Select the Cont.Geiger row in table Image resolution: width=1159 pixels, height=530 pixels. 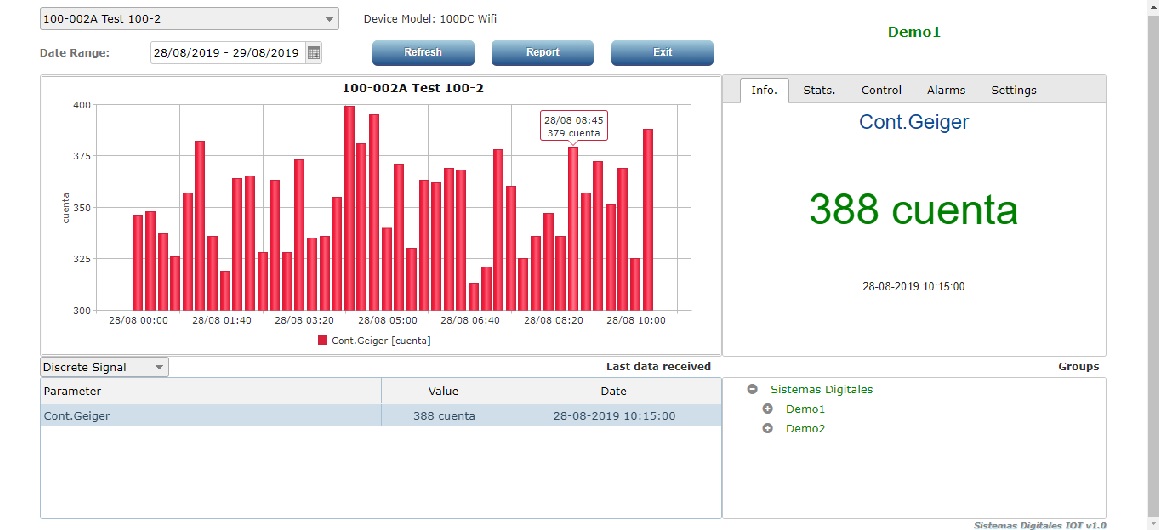(x=380, y=416)
